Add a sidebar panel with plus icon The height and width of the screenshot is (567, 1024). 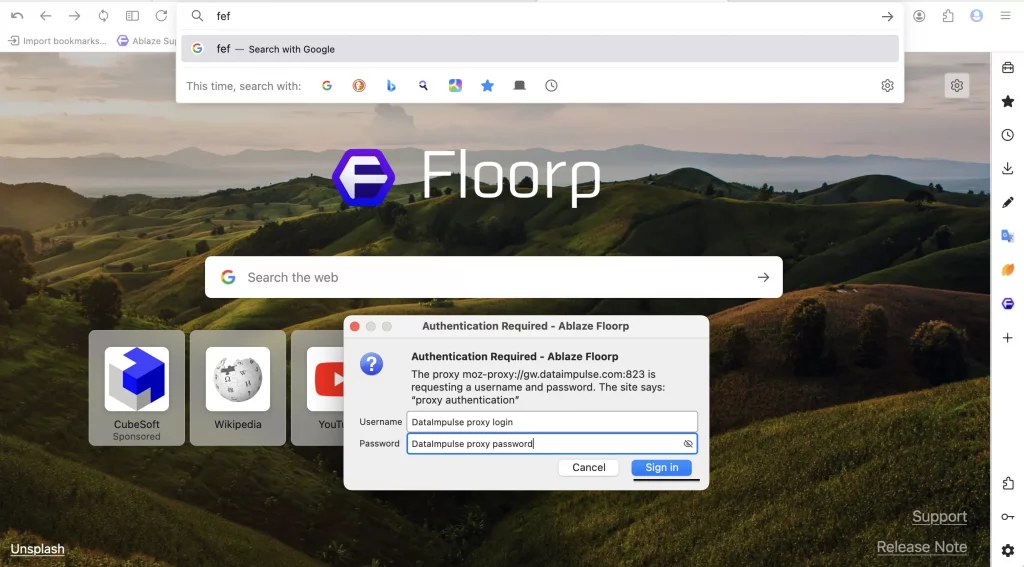[1008, 338]
